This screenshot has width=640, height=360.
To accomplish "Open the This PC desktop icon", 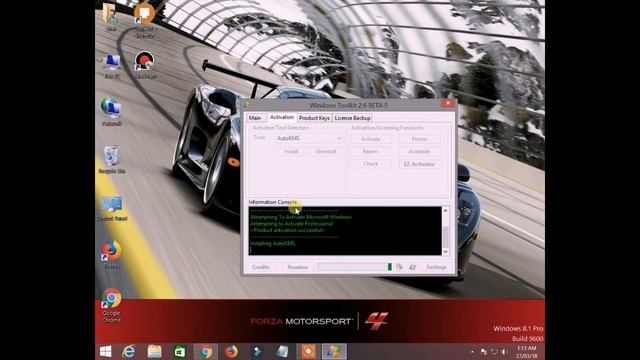I will [111, 65].
